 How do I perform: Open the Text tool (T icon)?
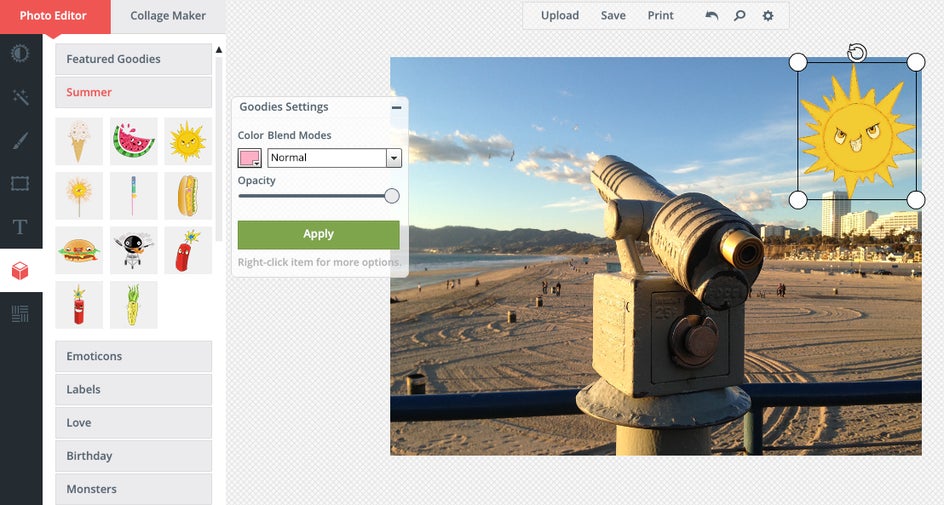click(20, 227)
